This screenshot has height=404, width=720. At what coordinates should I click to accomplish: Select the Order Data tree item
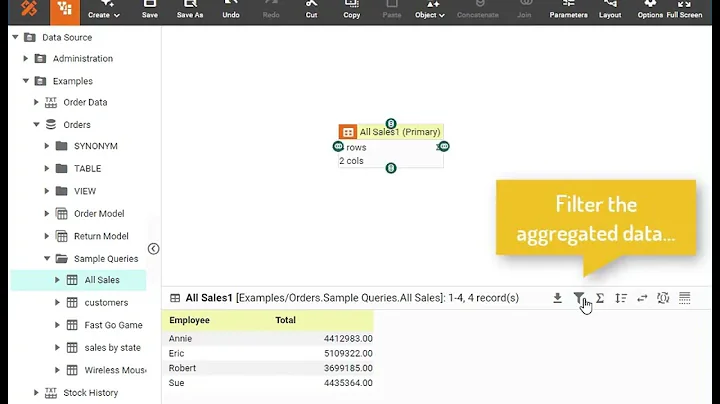[x=85, y=102]
